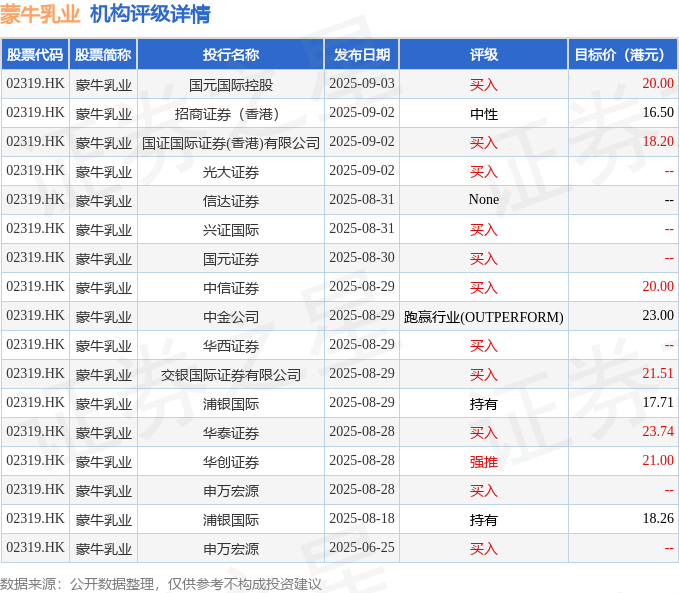Click the 华创证券 cell
This screenshot has height=593, width=679.
pyautogui.click(x=231, y=462)
